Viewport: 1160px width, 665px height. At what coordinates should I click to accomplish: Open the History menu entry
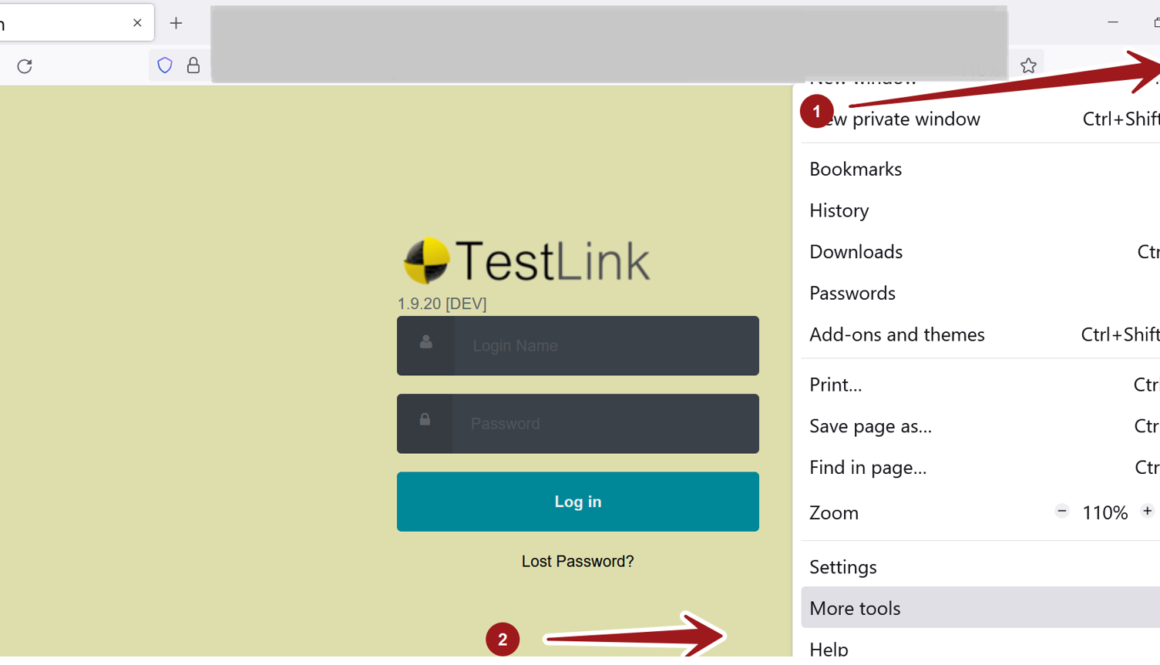(980, 211)
